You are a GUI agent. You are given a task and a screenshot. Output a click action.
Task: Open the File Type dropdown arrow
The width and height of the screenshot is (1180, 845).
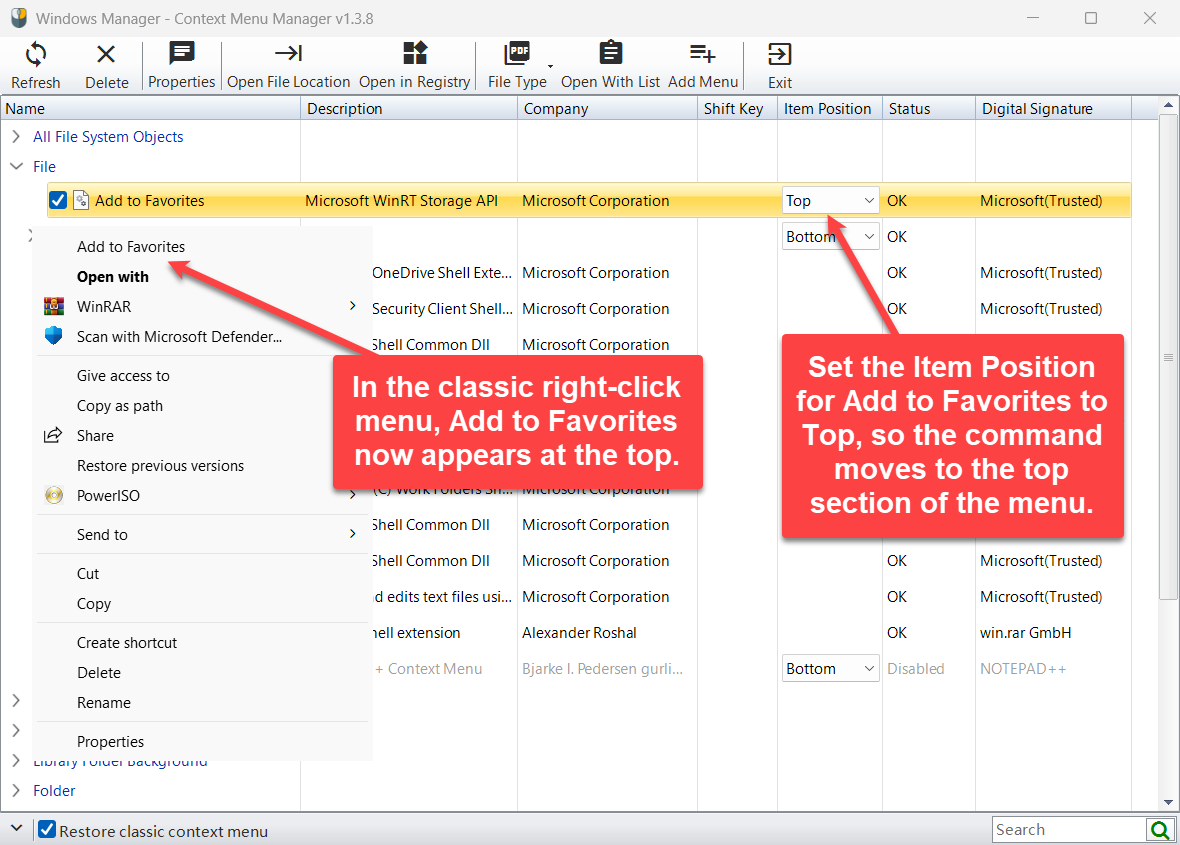(x=550, y=66)
